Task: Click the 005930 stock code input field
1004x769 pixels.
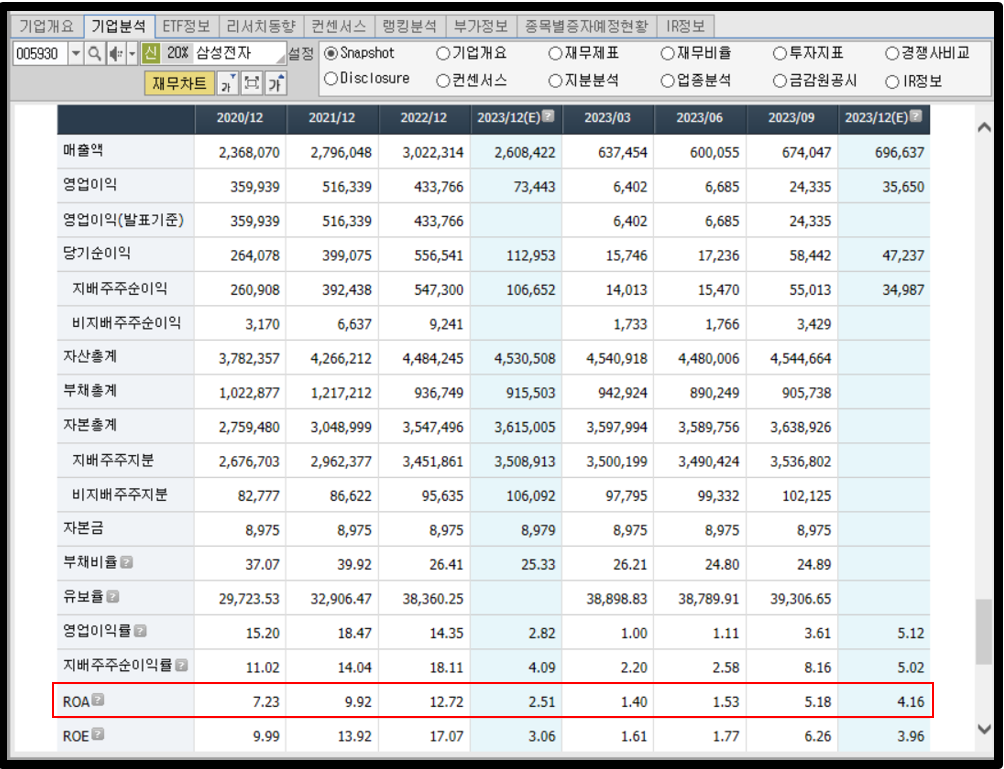Action: 40,53
